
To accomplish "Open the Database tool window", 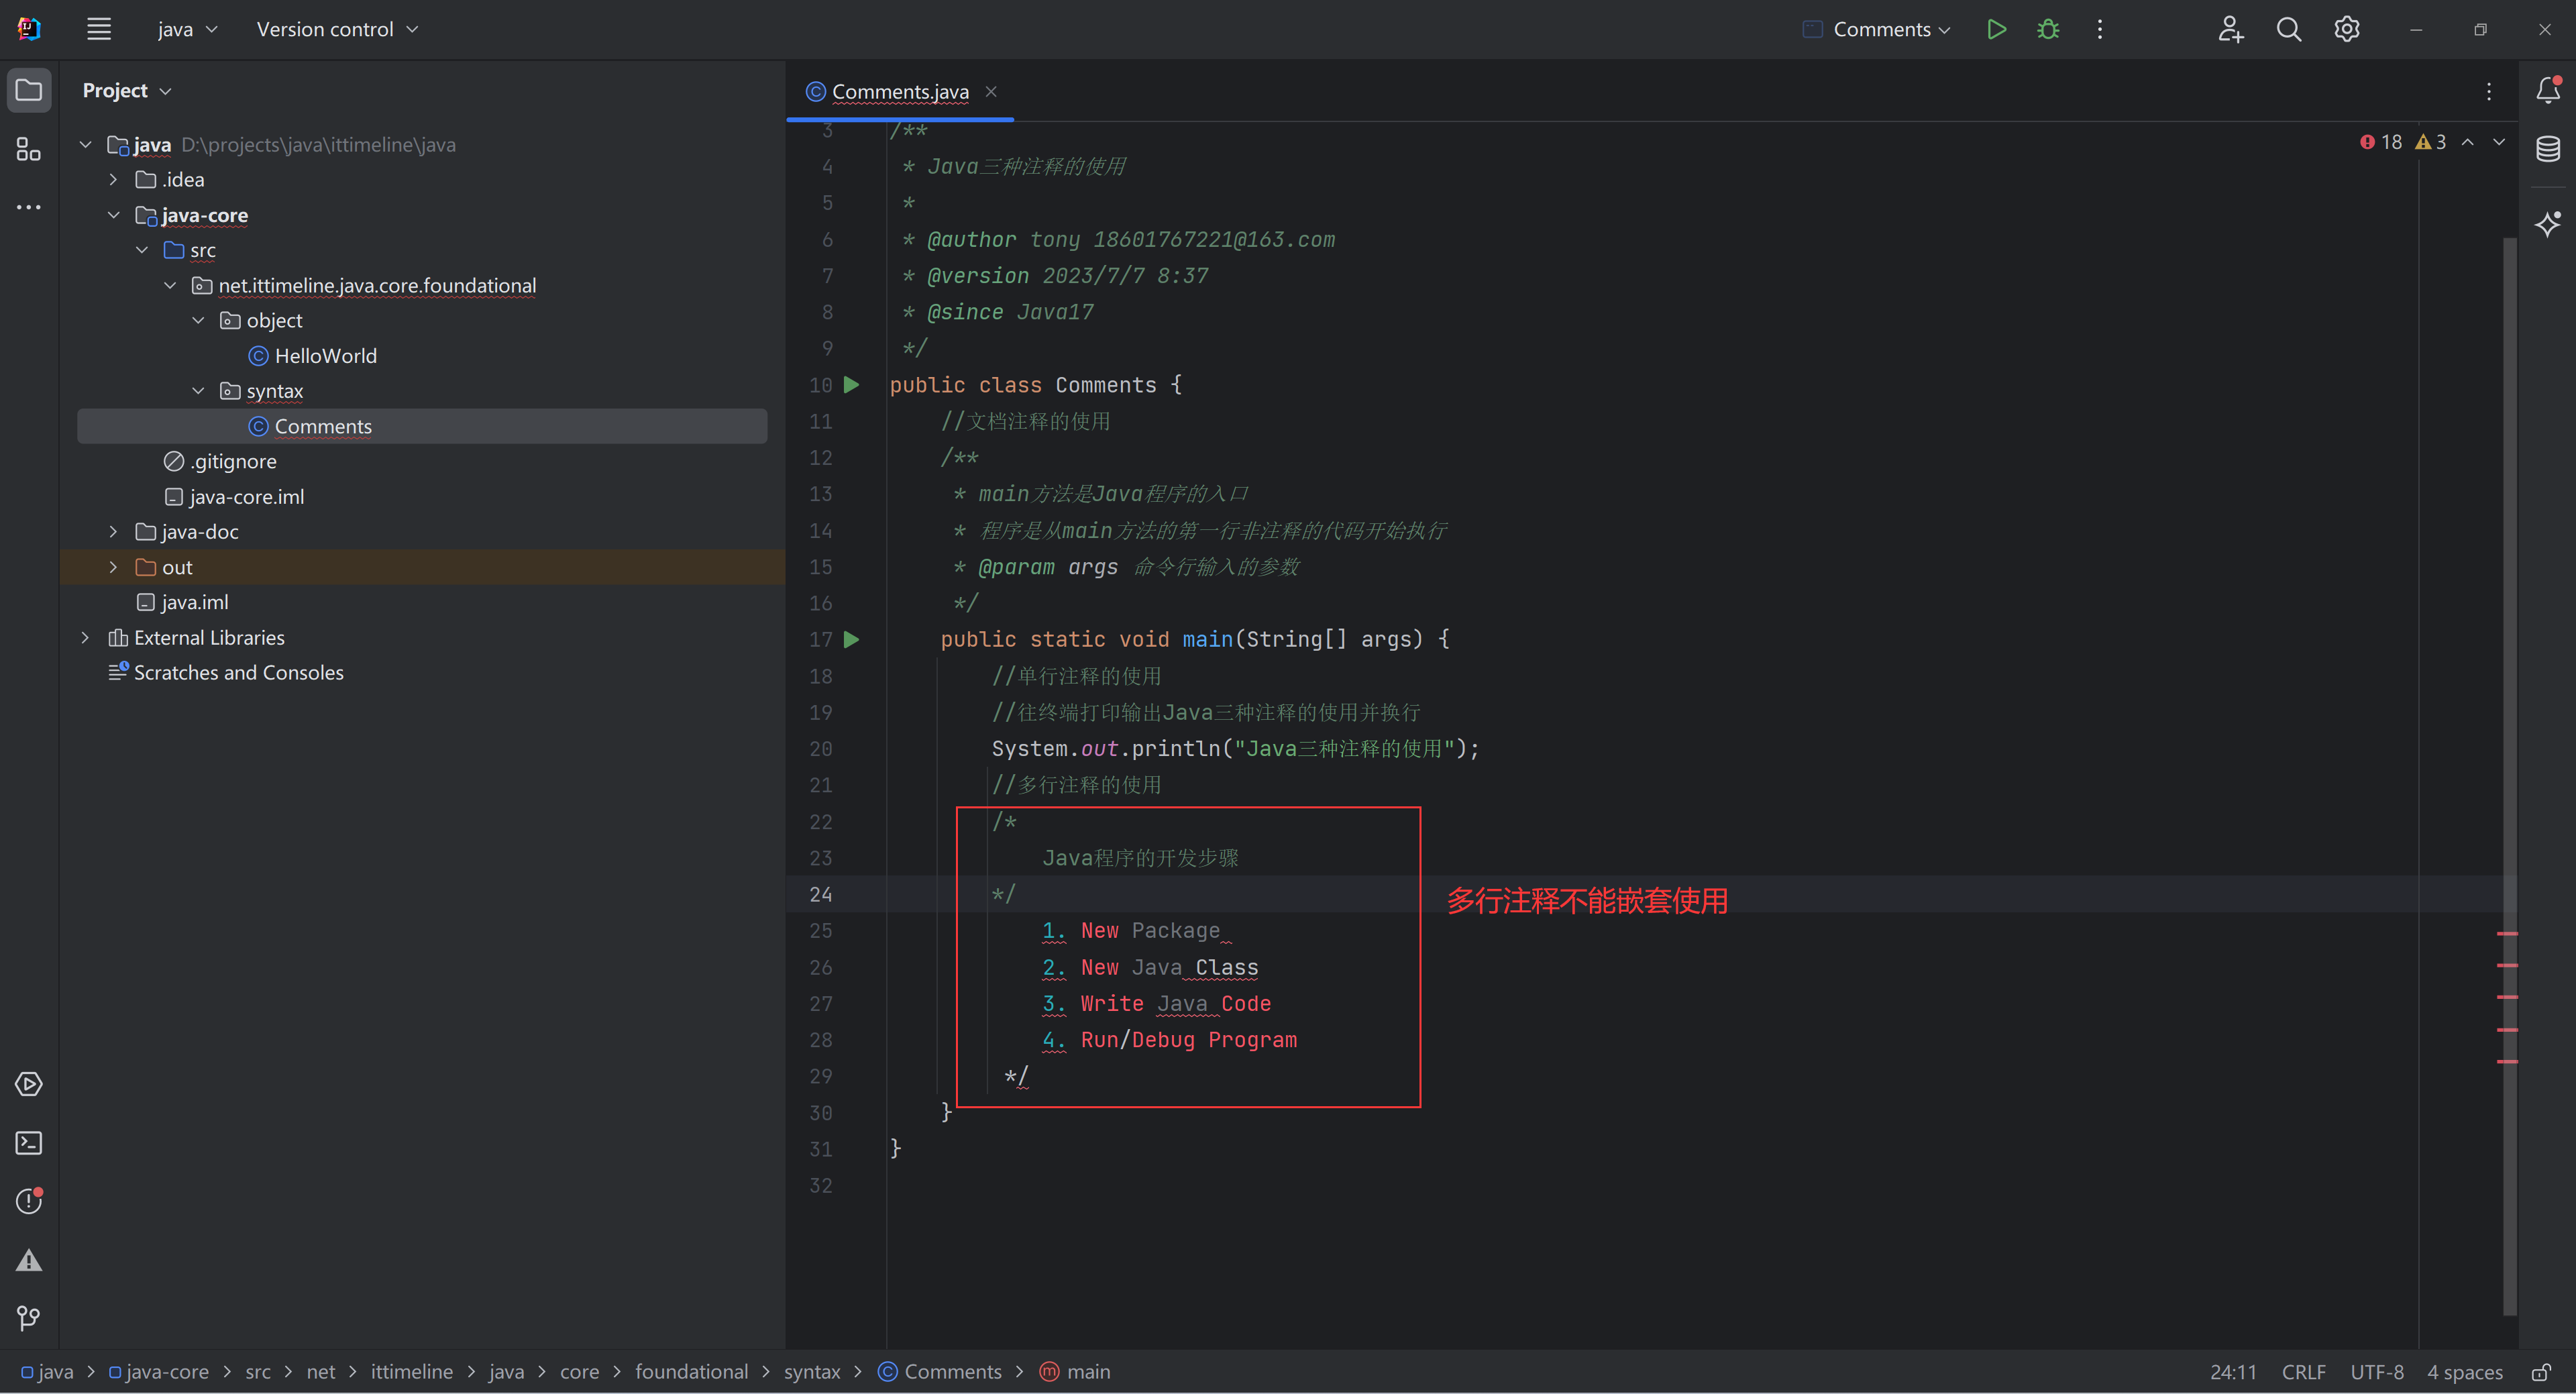I will 2547,149.
